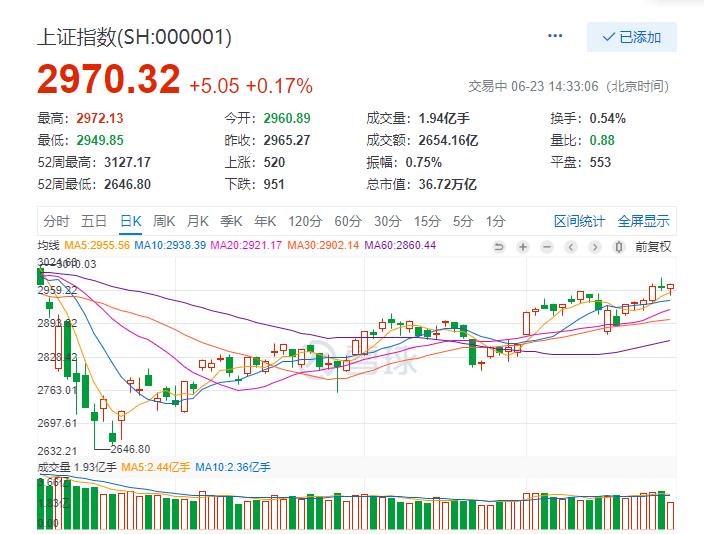
Task: Click the 2646.80 low marker on chart
Action: 130,449
